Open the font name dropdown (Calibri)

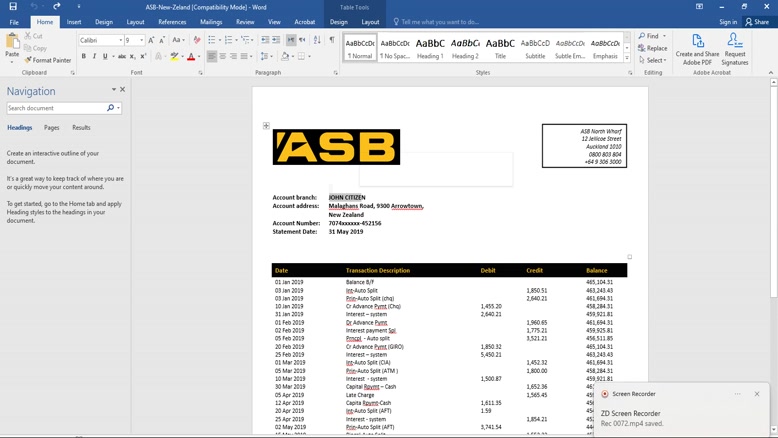(x=120, y=40)
